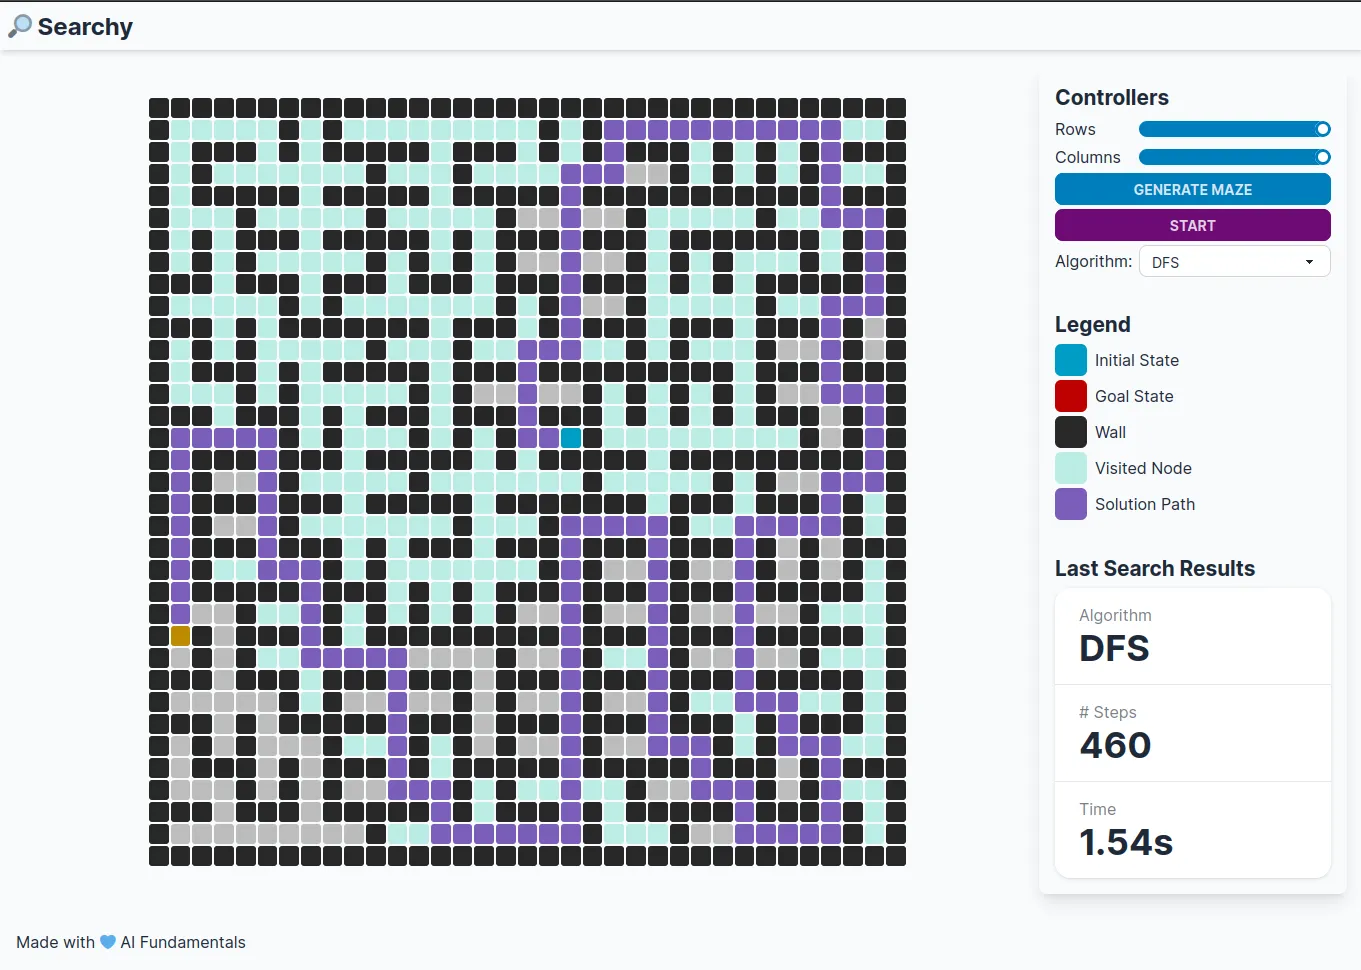Click the Steps result value 460
Screen dimensions: 1361x970
(1115, 745)
